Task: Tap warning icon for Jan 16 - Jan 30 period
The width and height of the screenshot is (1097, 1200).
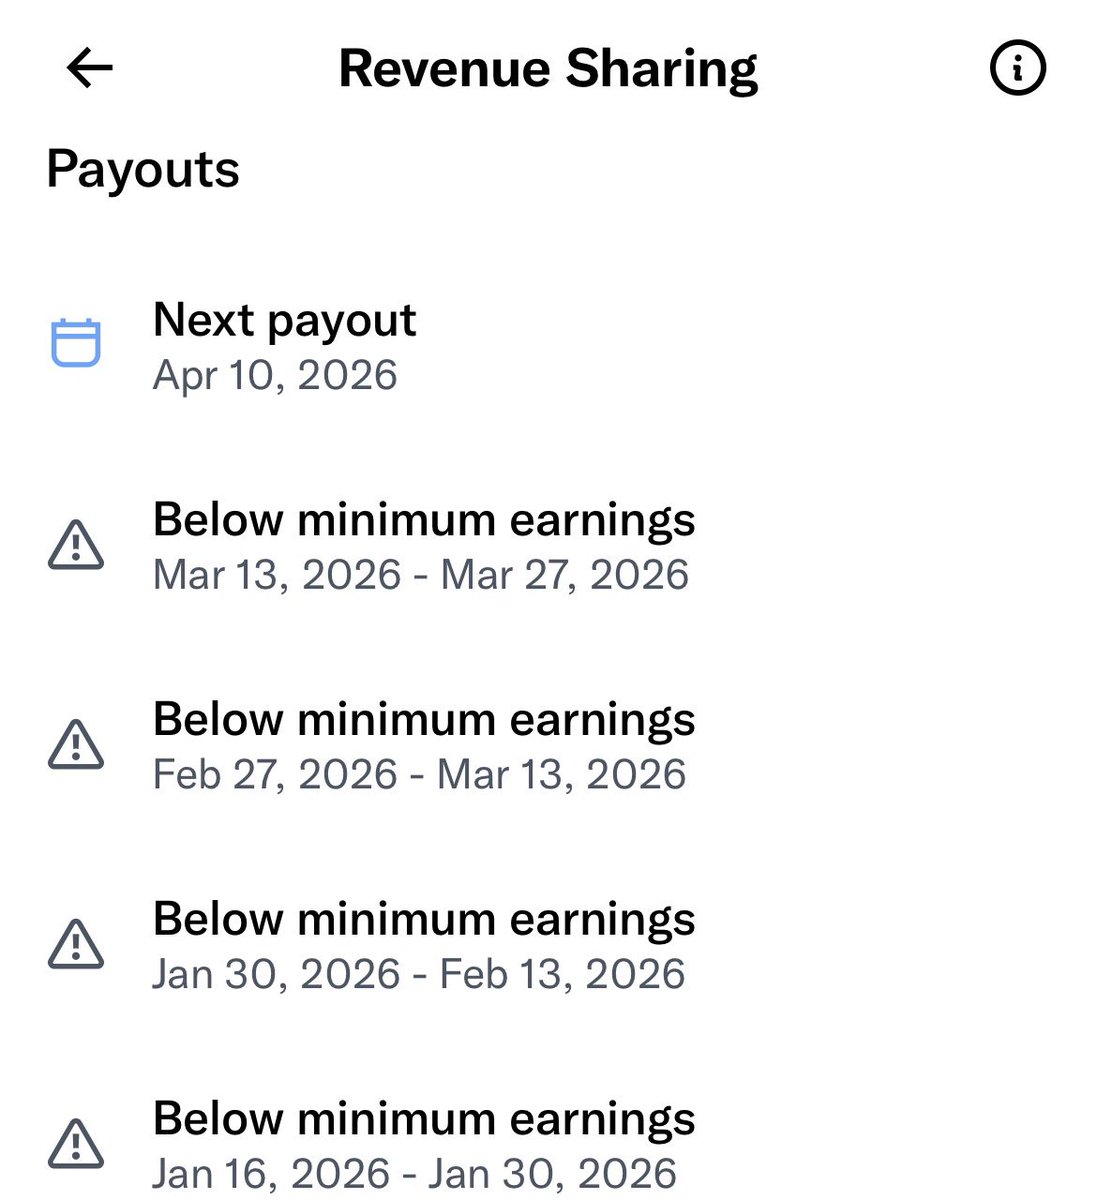Action: [x=76, y=1144]
